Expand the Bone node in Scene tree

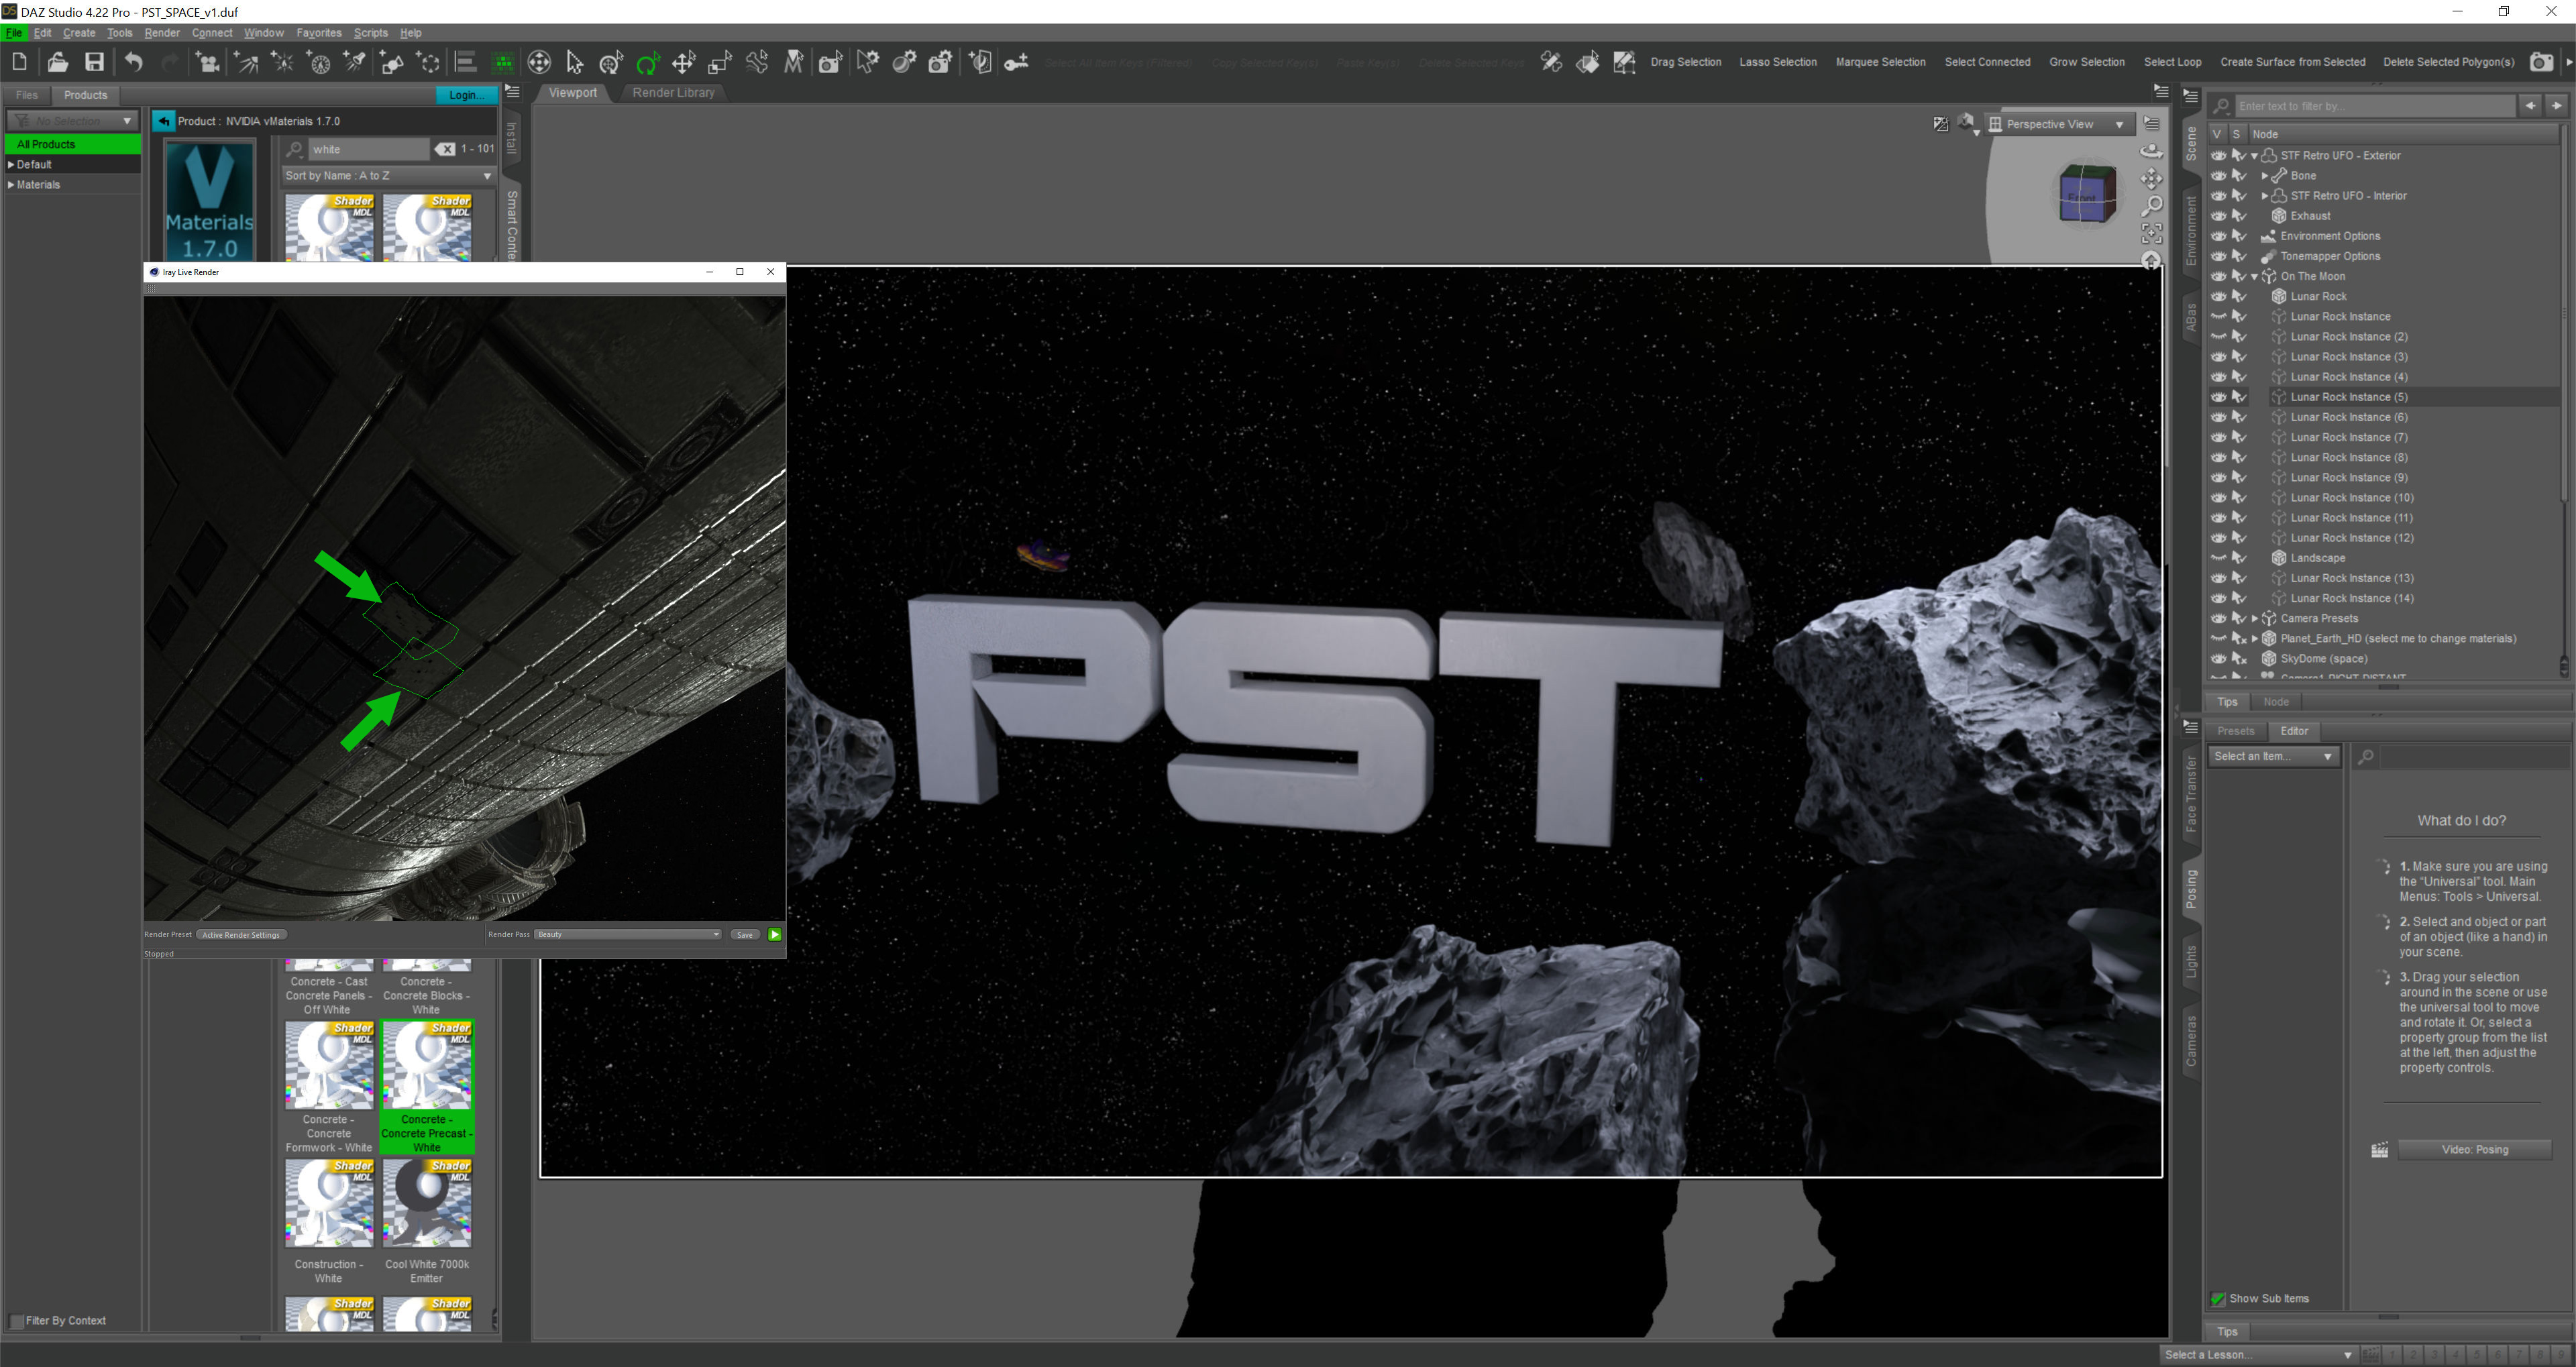(x=2264, y=176)
